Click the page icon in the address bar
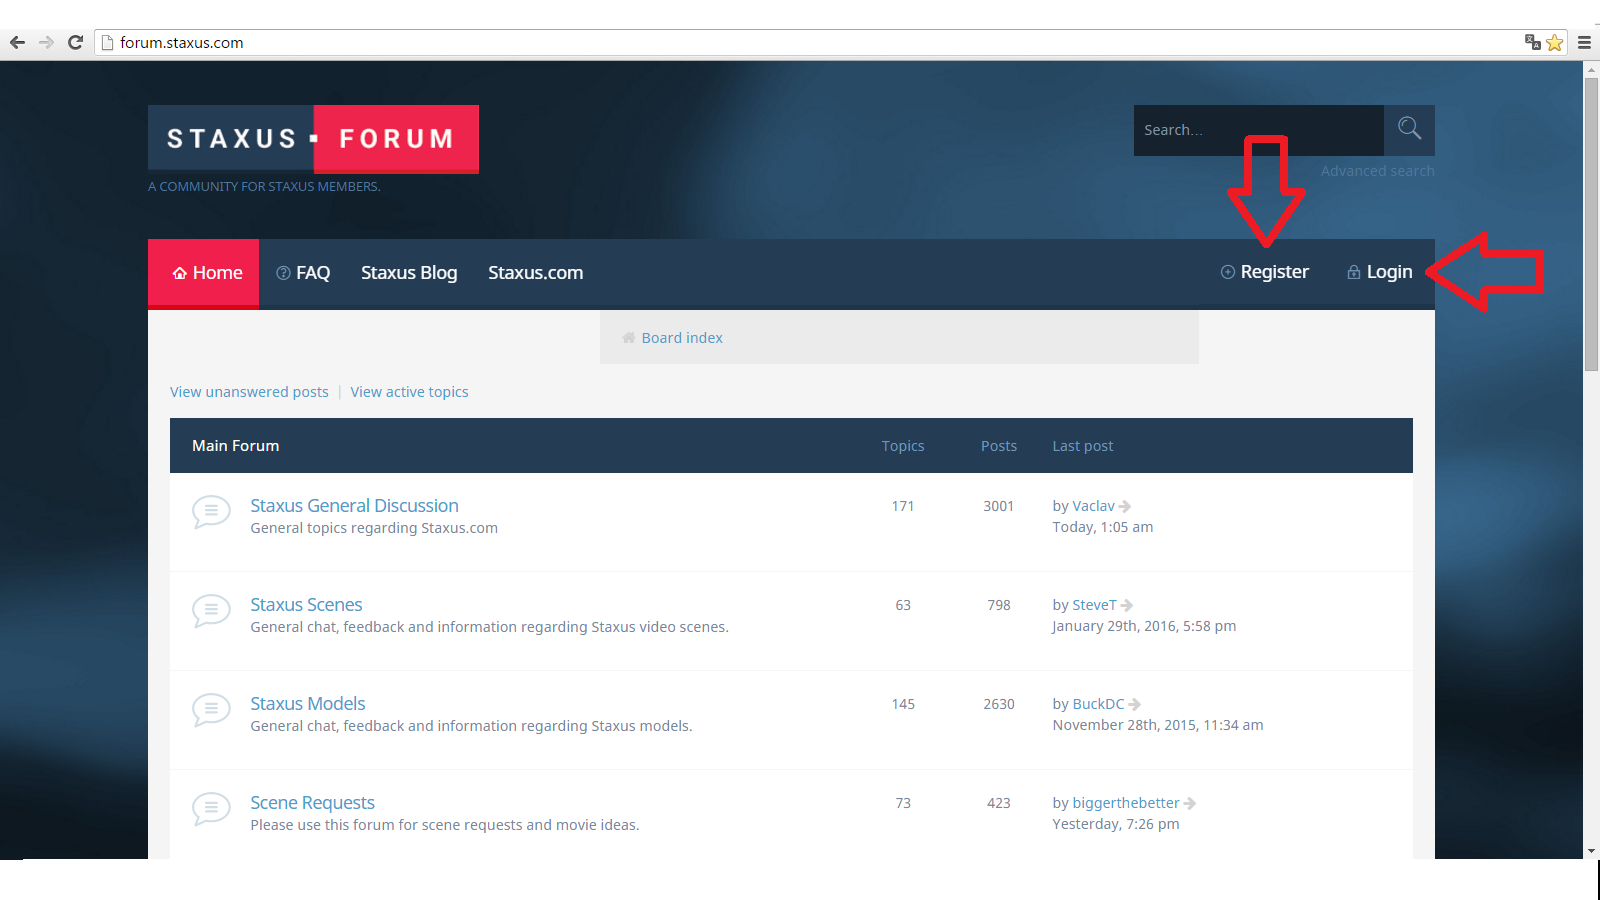Screen dimensions: 1600x900 click(108, 43)
